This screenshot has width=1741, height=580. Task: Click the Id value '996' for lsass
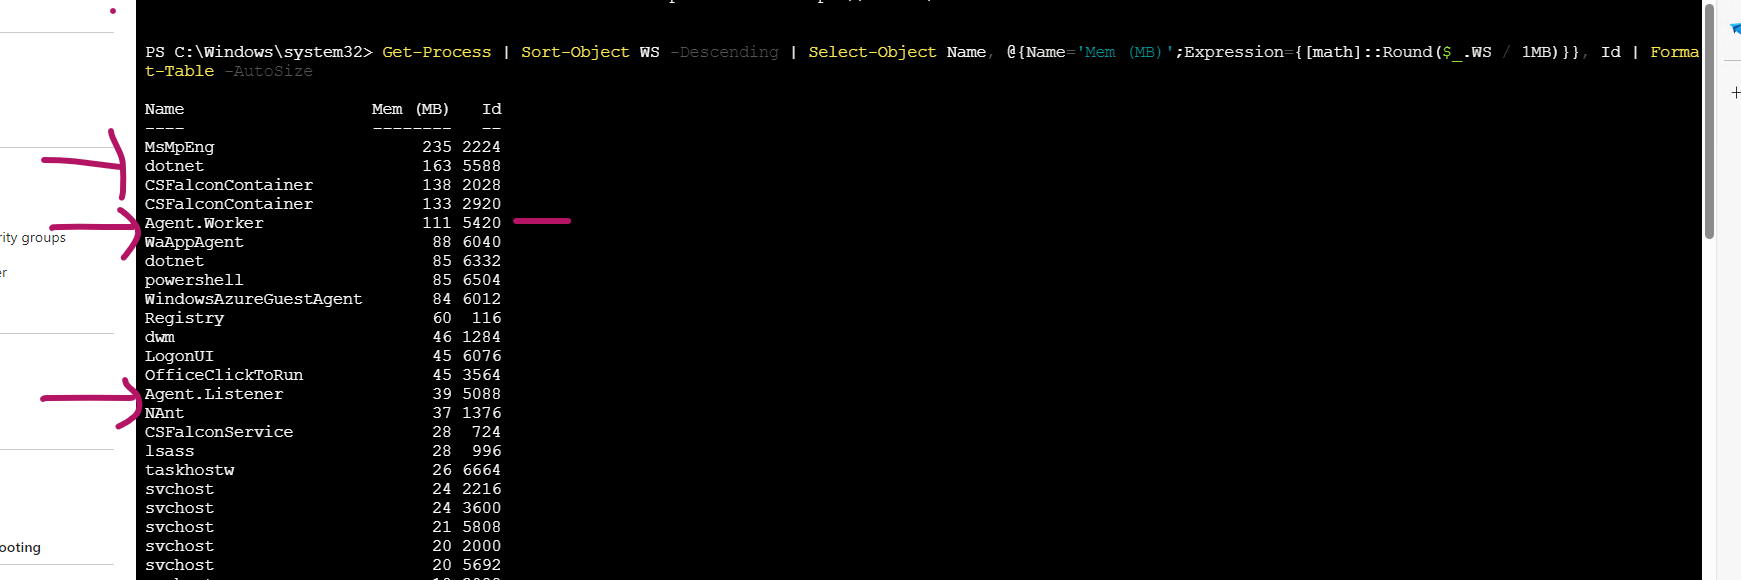(486, 451)
